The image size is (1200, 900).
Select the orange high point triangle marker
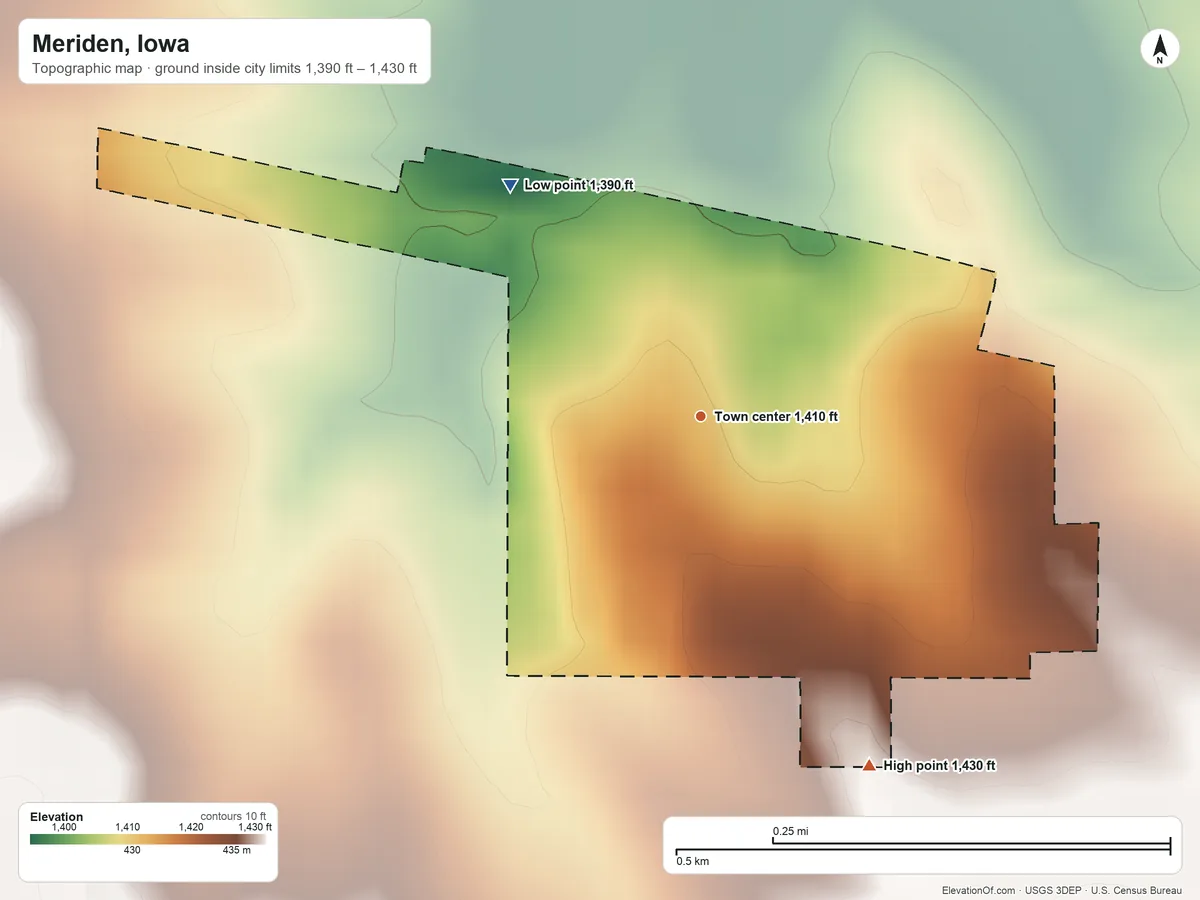coord(869,765)
